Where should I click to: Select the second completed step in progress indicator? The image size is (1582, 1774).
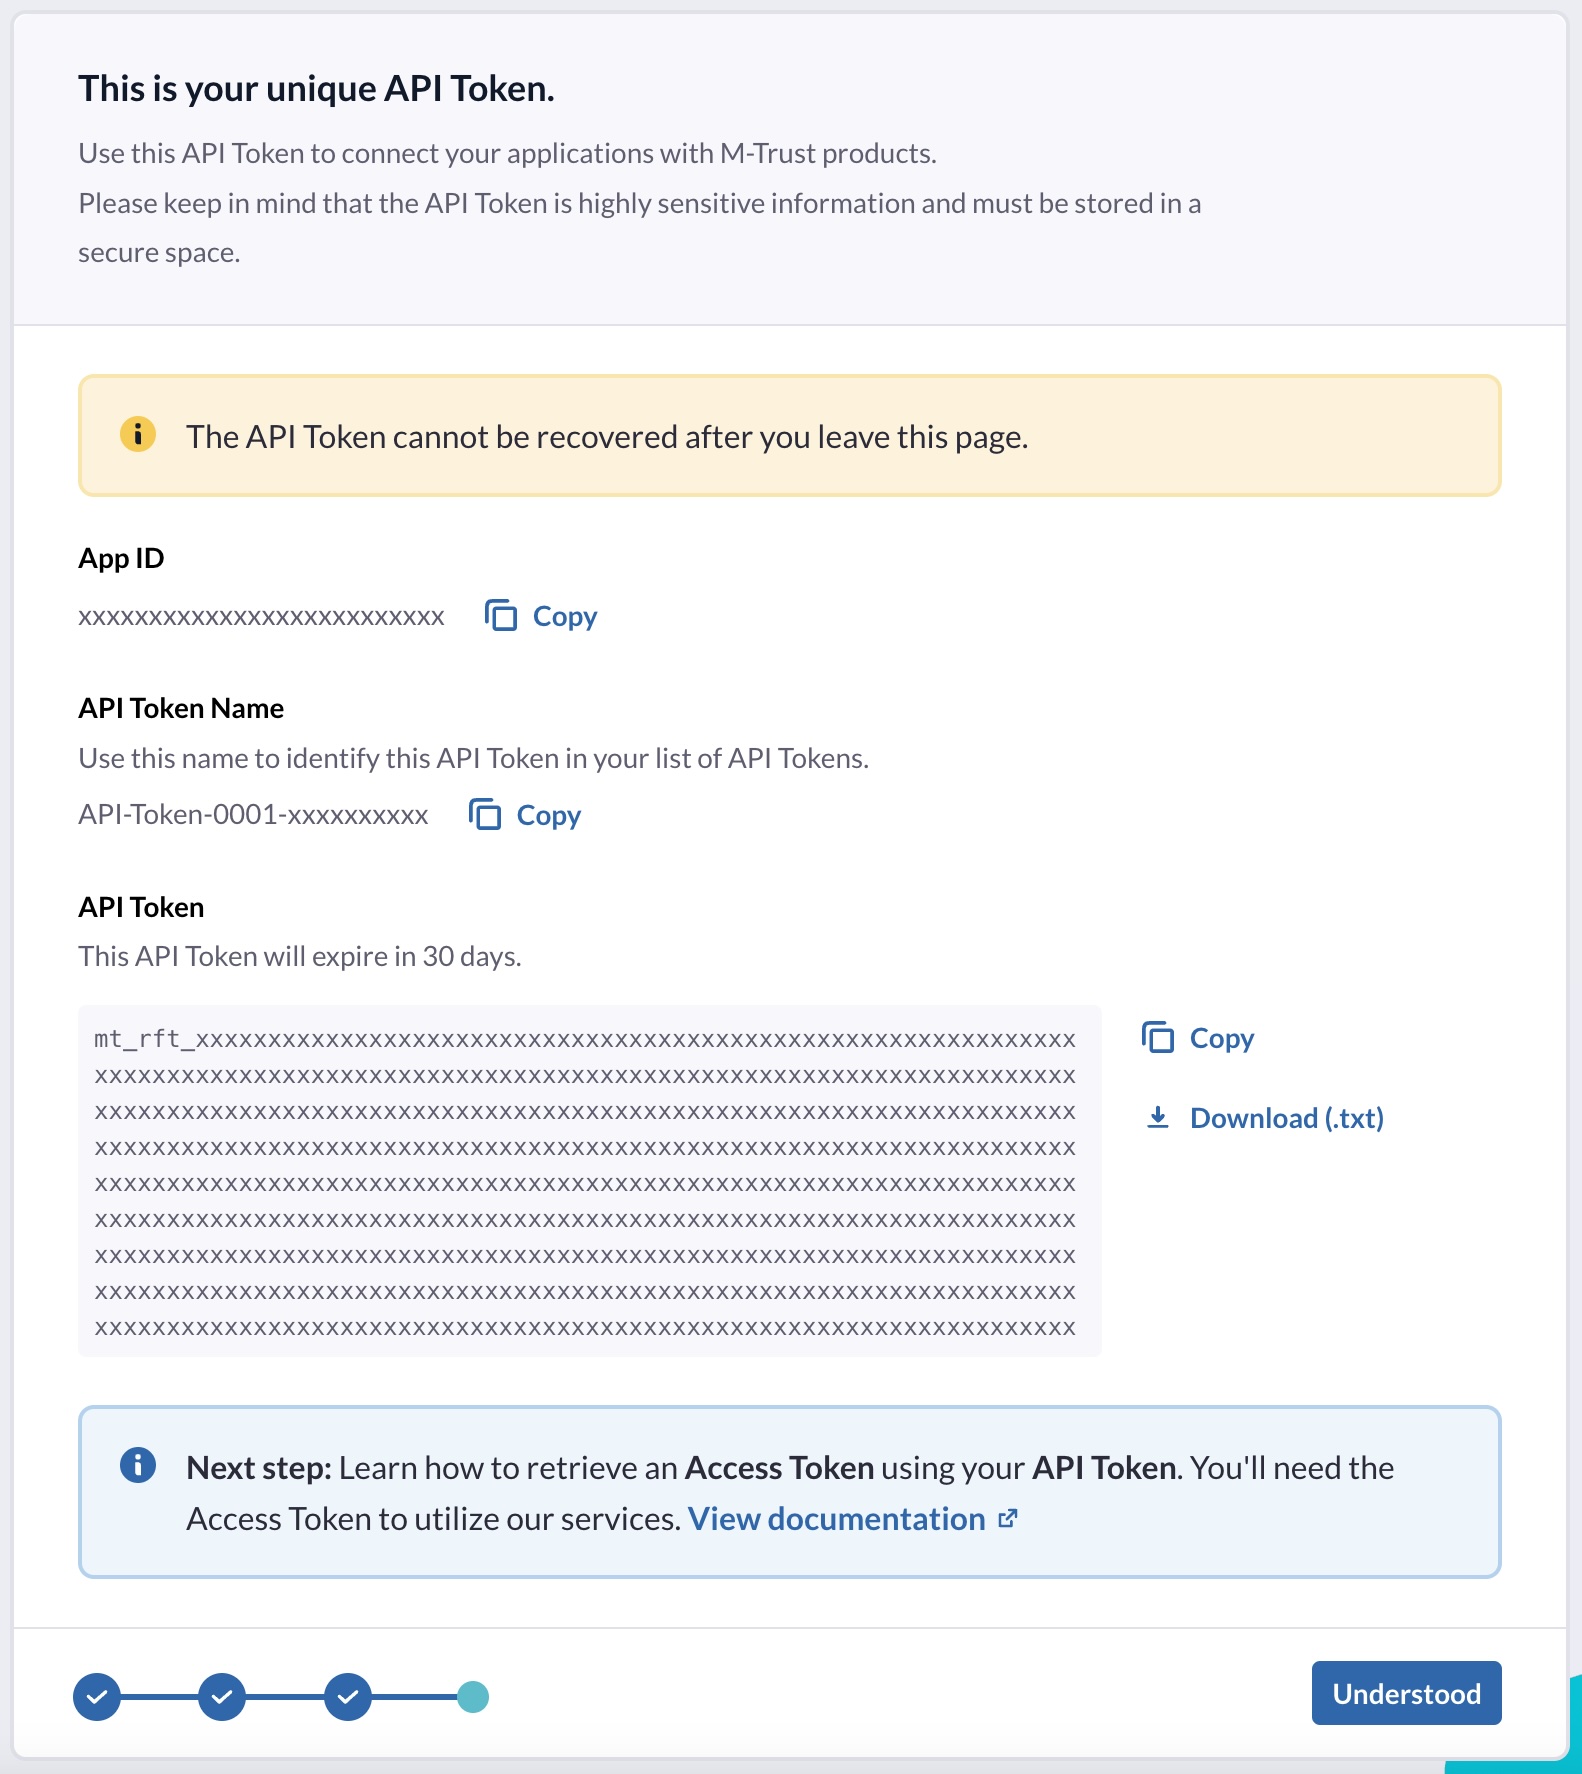coord(222,1697)
